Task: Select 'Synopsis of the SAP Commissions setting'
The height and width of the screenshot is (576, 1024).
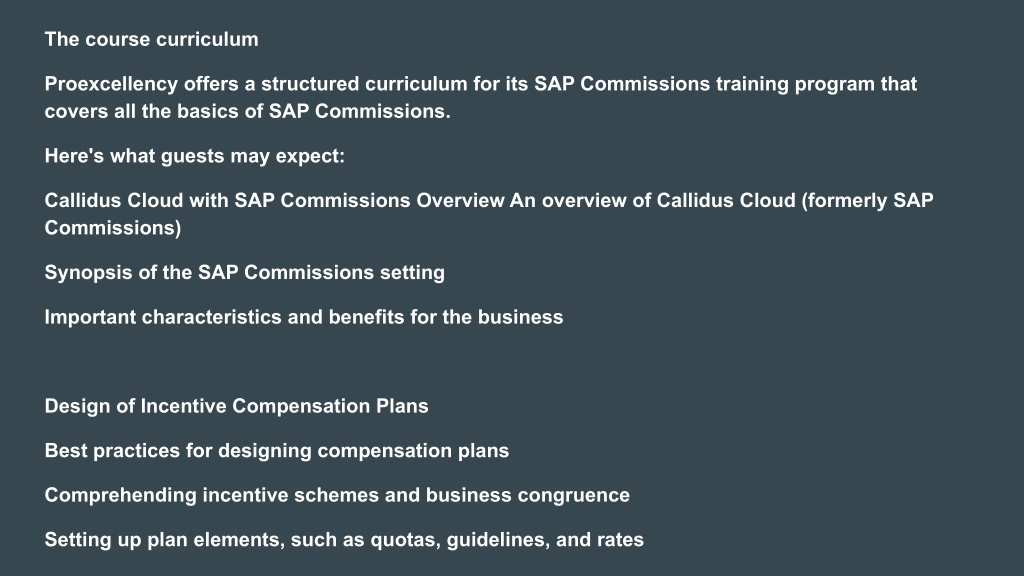Action: 245,272
